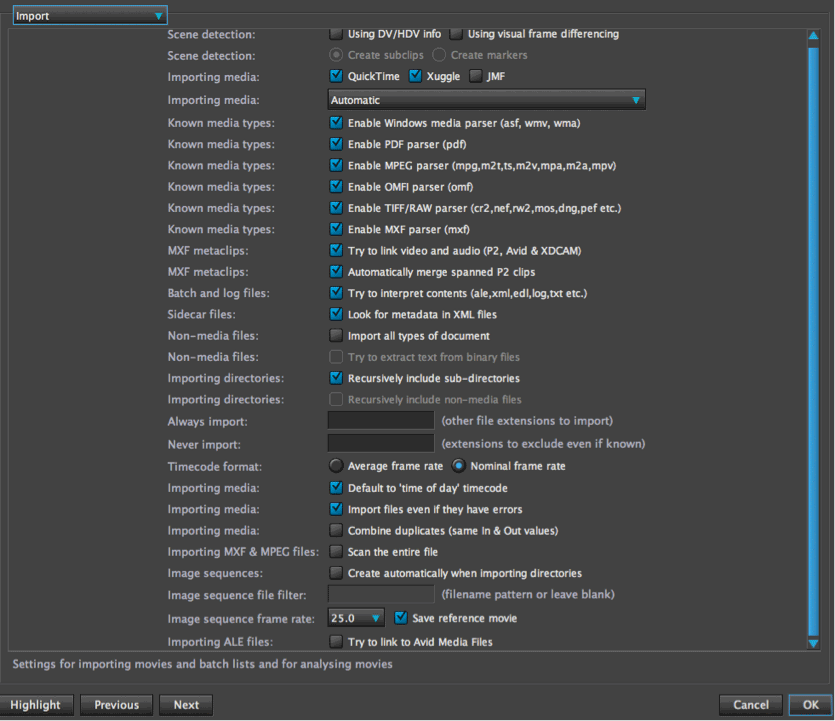Screen dimensions: 835x721
Task: Go to Previous preferences page
Action: click(x=116, y=705)
